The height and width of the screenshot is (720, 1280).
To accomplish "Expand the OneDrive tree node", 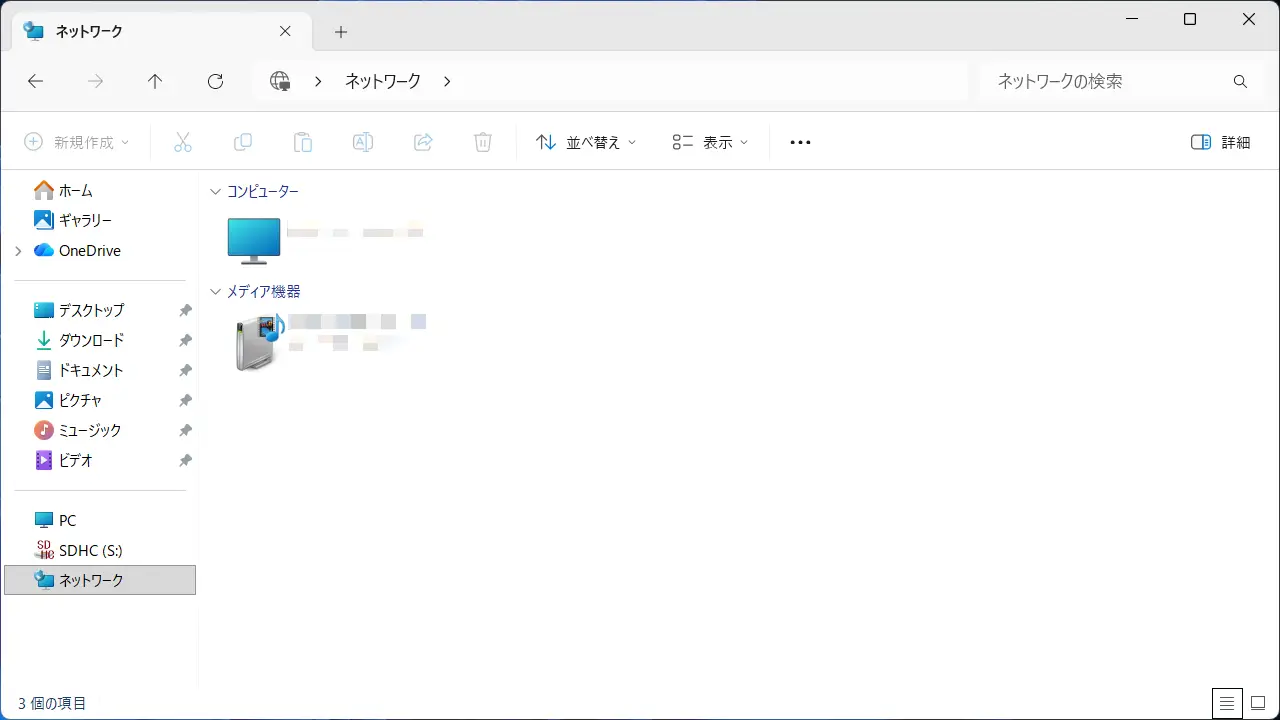I will (x=18, y=251).
